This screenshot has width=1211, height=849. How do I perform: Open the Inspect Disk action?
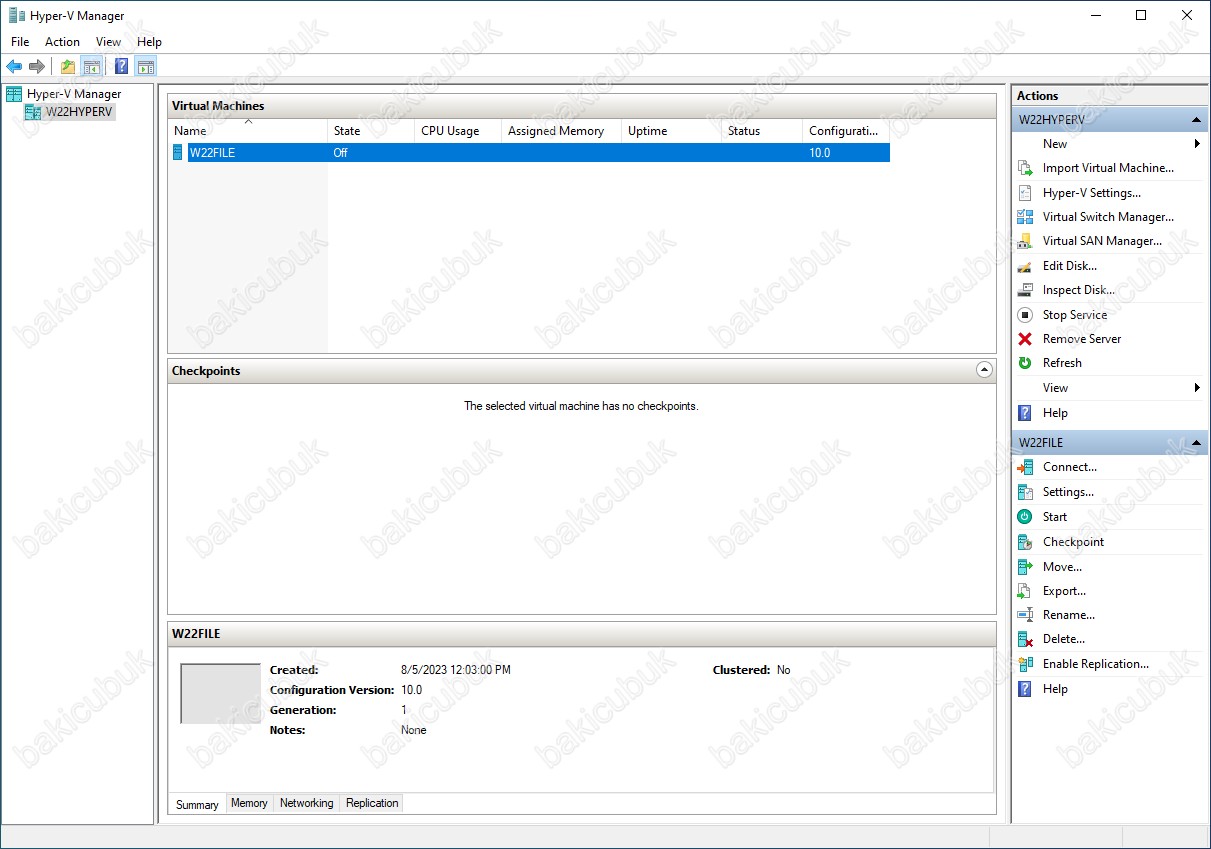coord(1078,290)
